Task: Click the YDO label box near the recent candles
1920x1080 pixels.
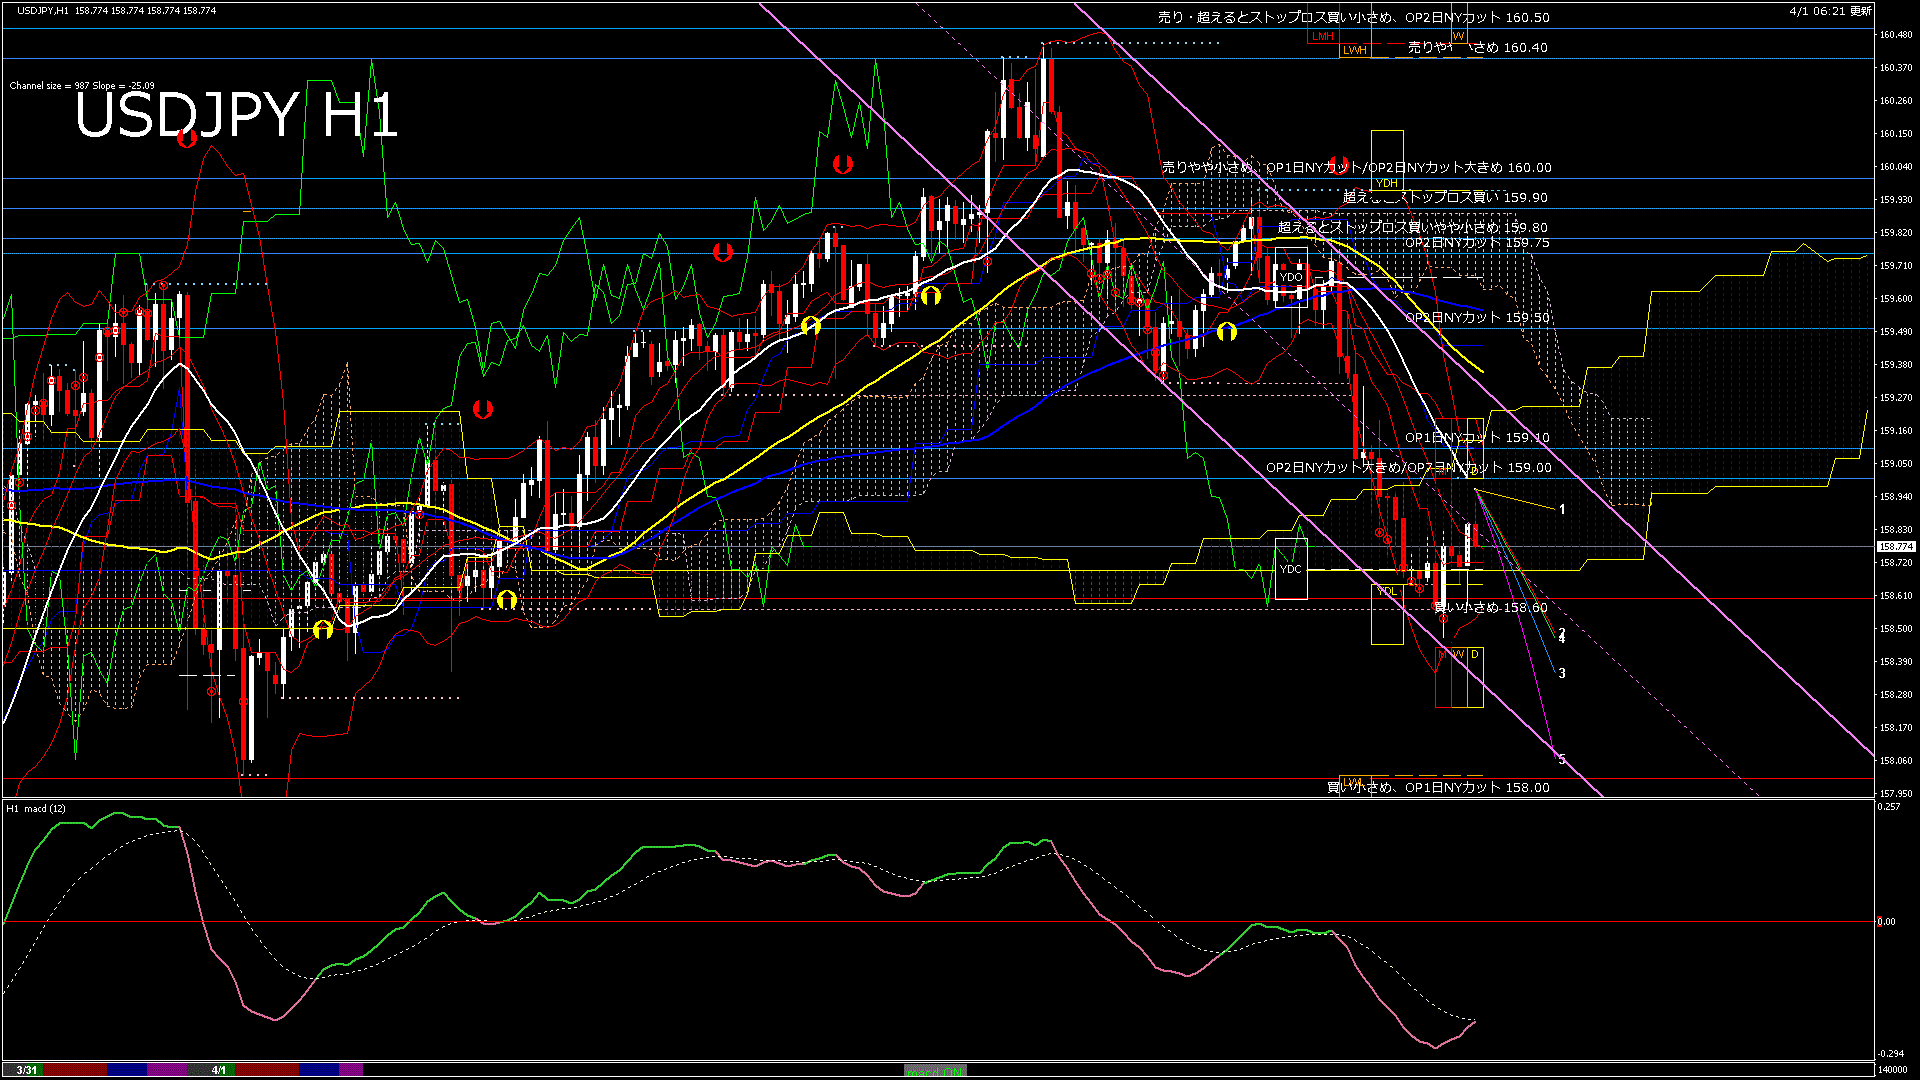Action: [1293, 275]
